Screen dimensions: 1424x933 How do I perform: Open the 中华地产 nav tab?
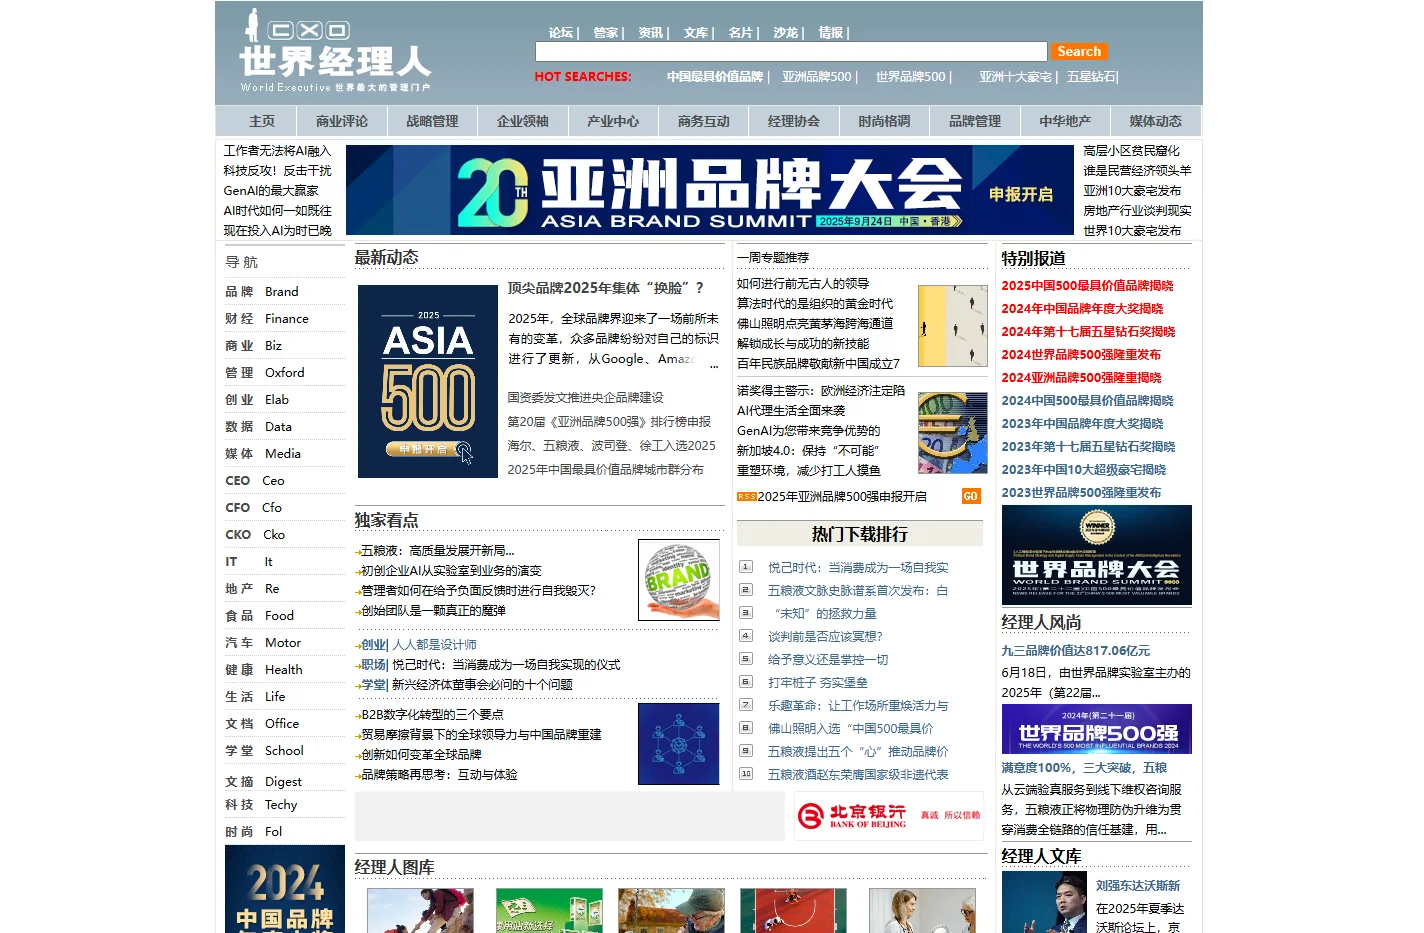(1065, 121)
